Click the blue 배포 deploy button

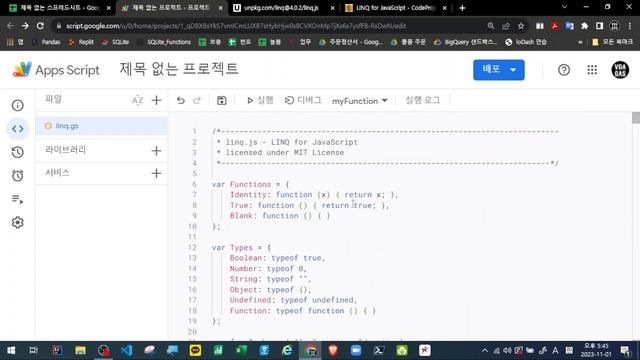tap(499, 70)
